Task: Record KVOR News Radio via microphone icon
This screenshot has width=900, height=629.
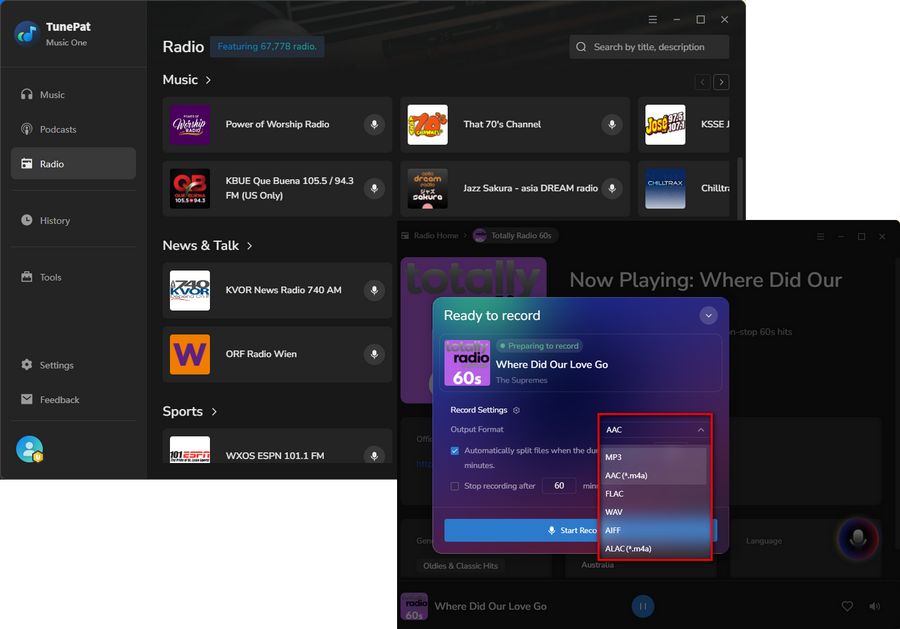Action: pyautogui.click(x=374, y=290)
